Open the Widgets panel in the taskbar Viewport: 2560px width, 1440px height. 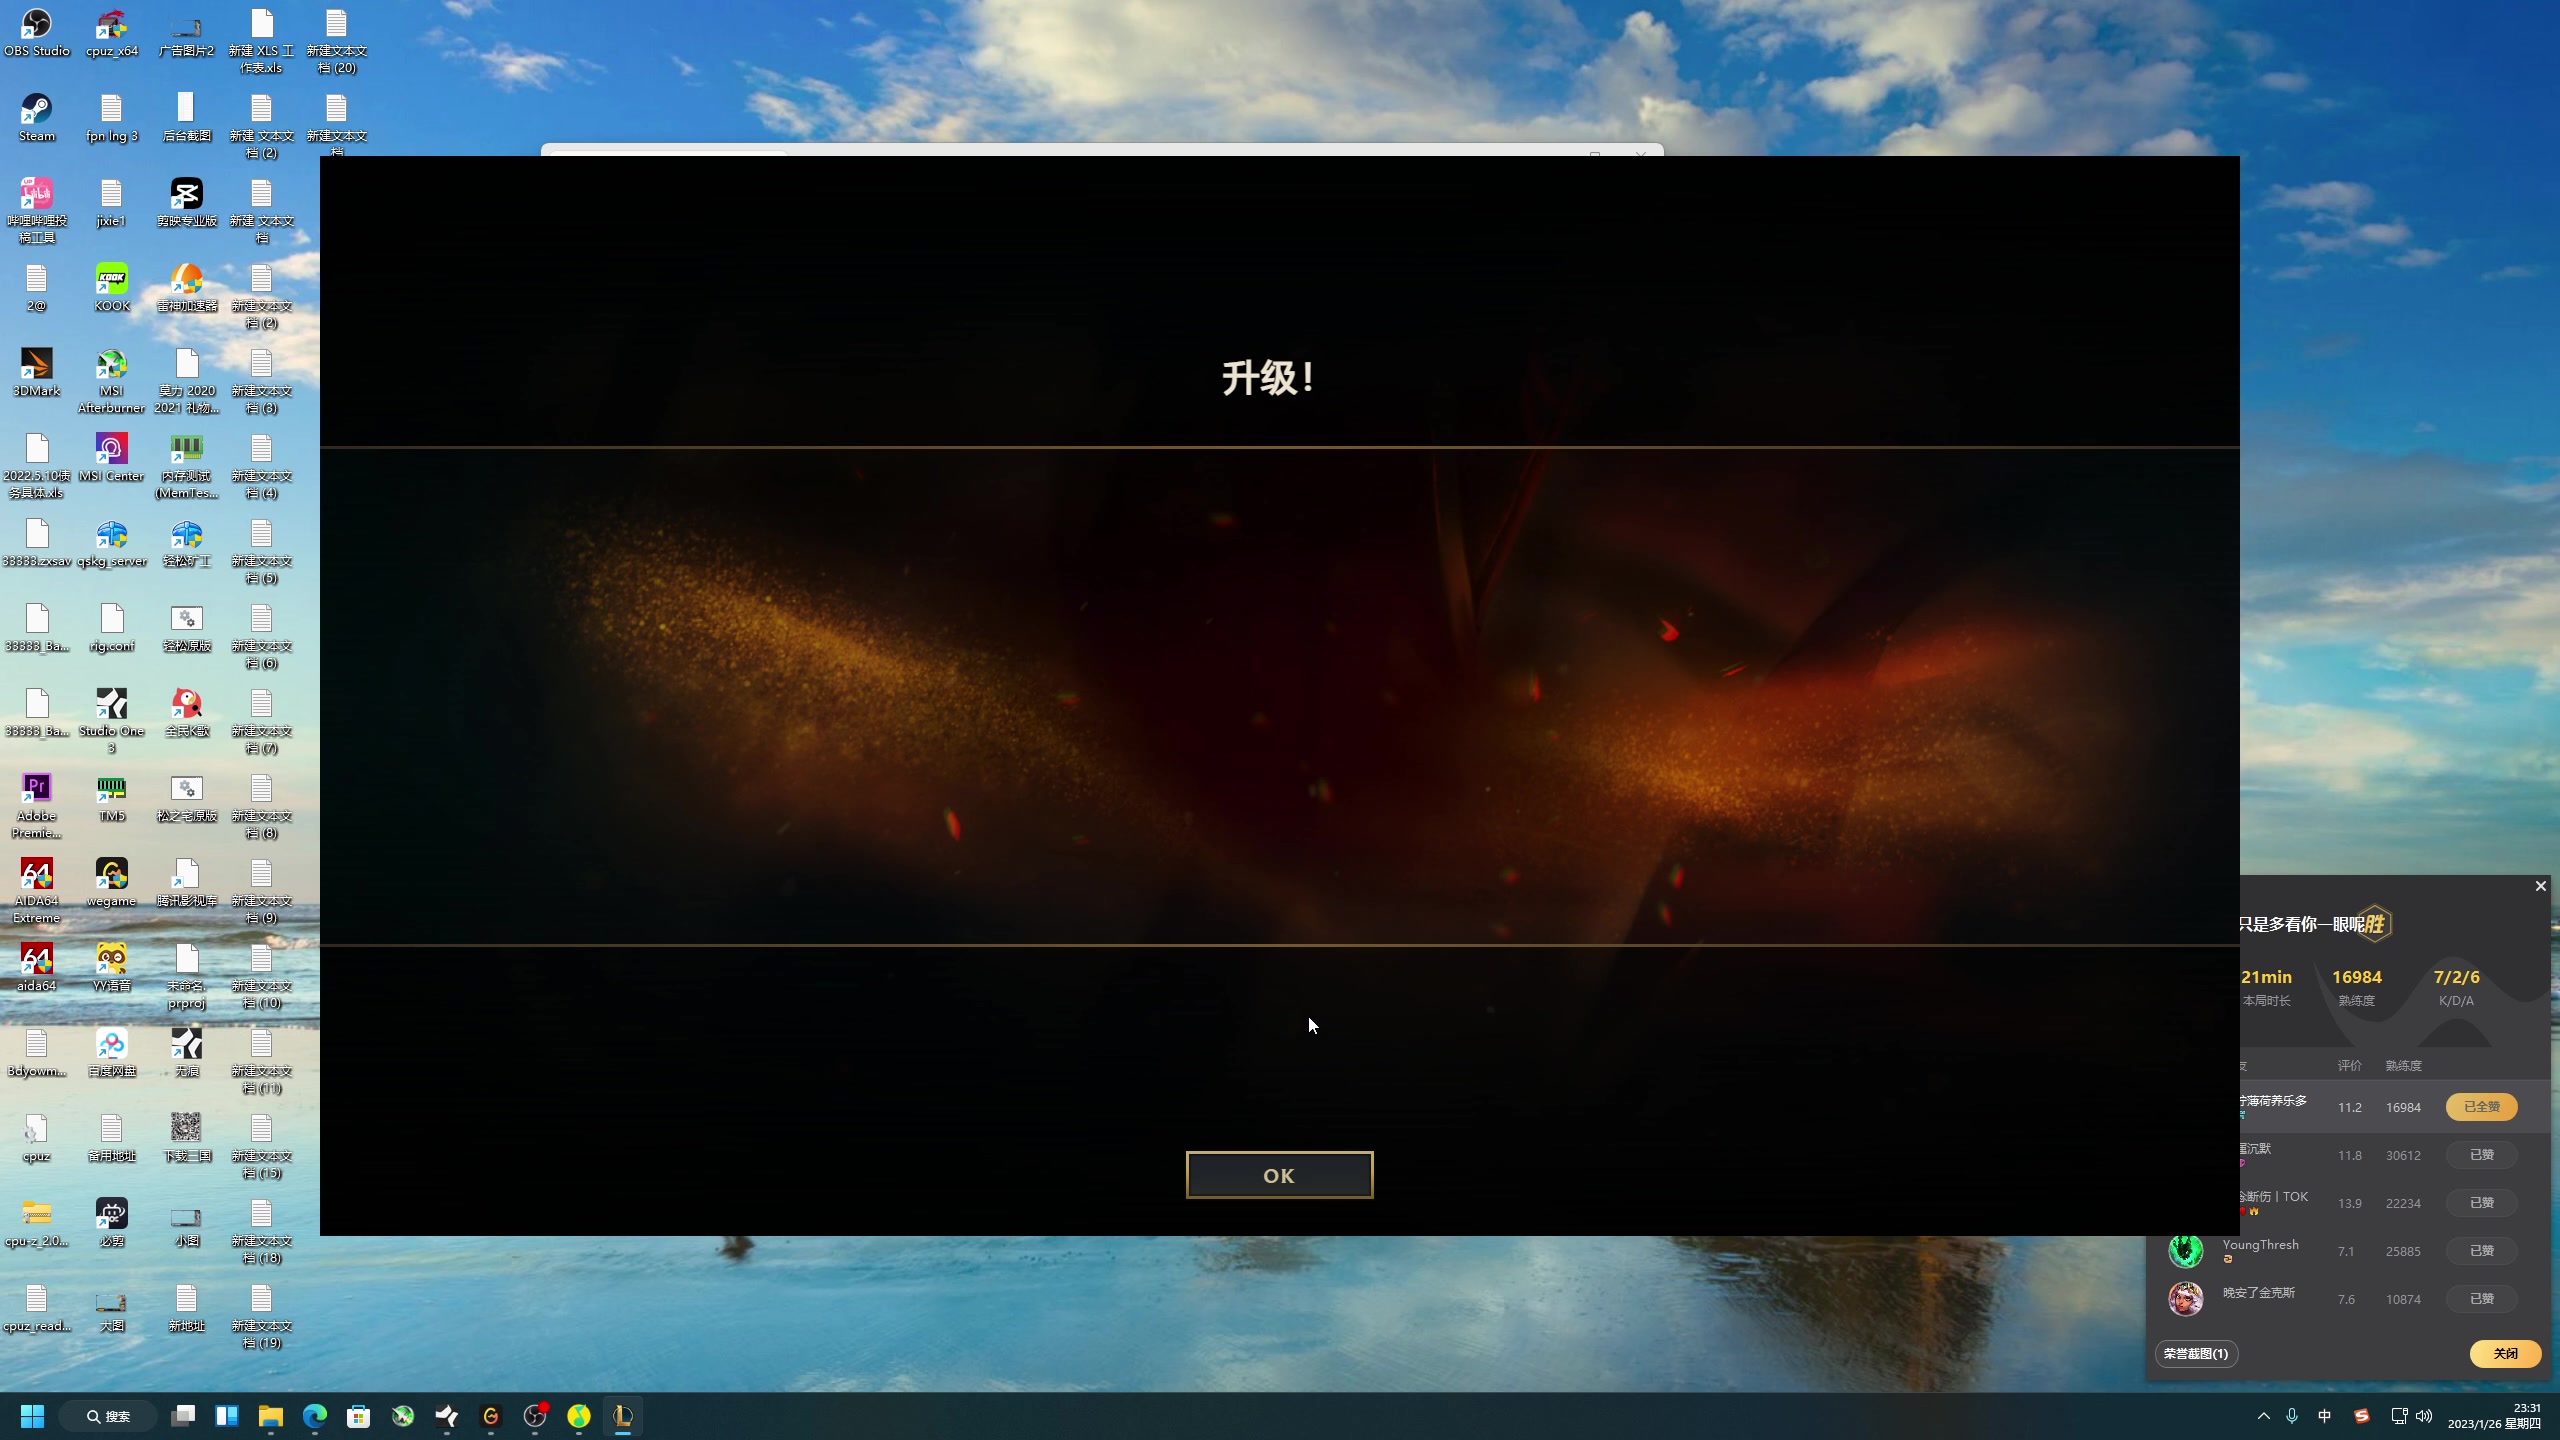227,1416
